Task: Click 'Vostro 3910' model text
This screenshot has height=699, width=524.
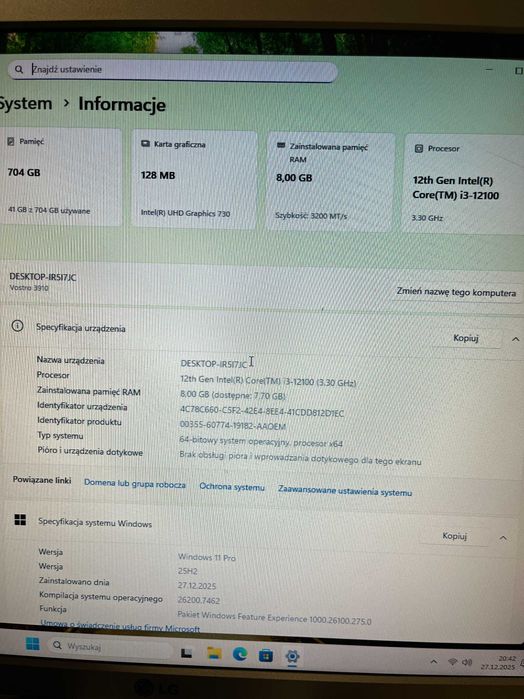Action: click(29, 288)
